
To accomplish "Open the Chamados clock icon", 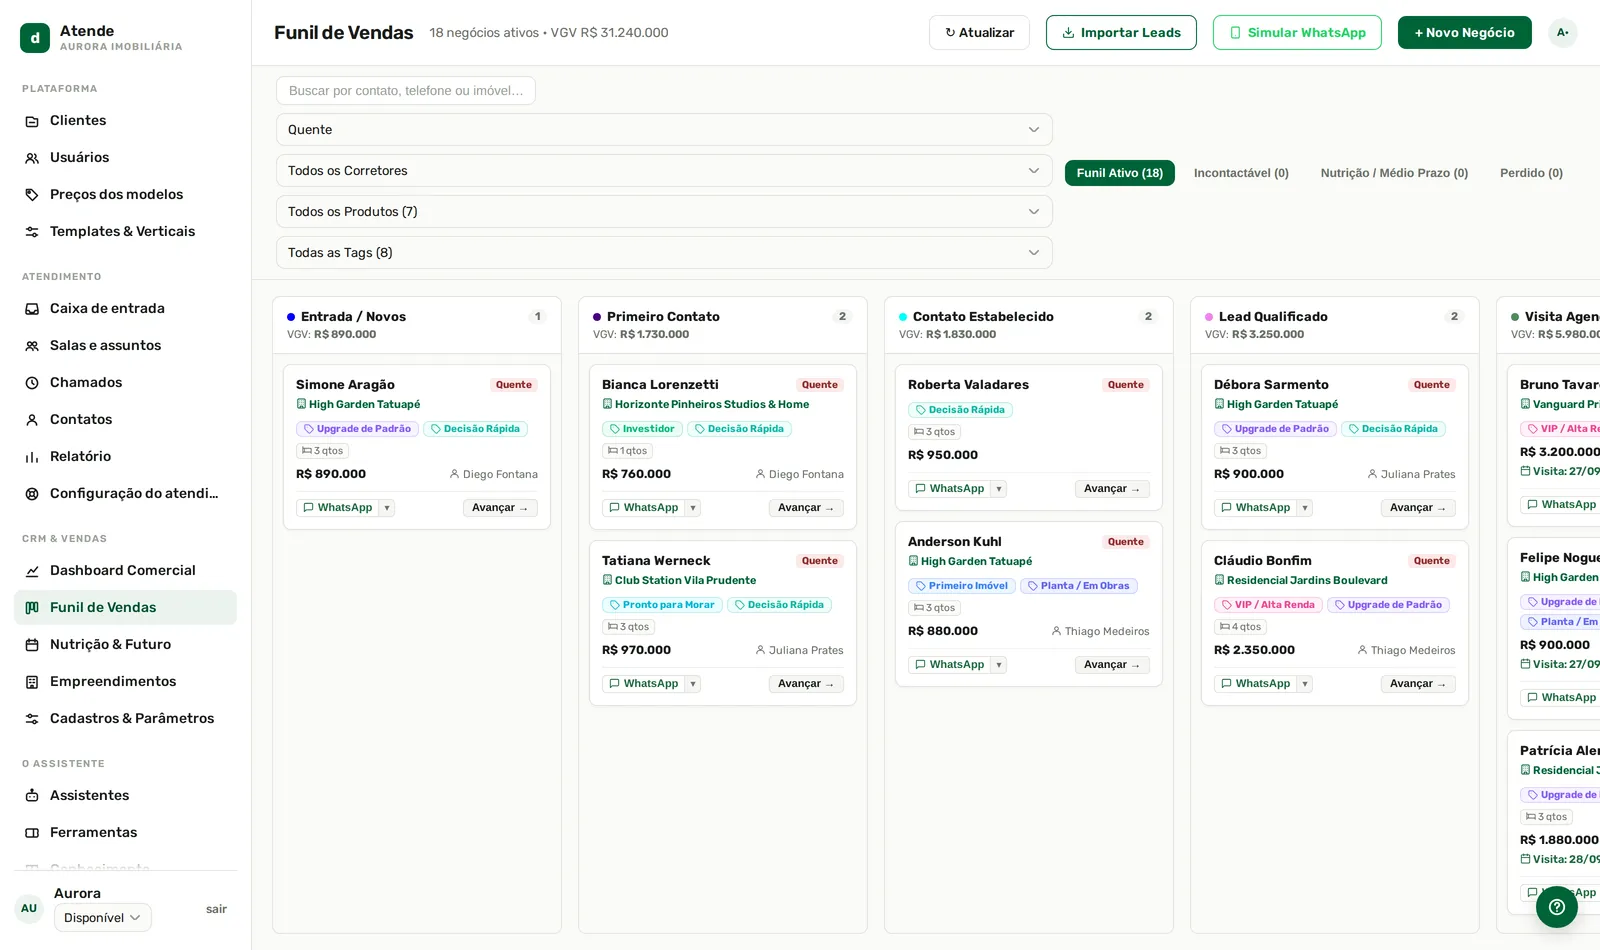I will pyautogui.click(x=32, y=383).
